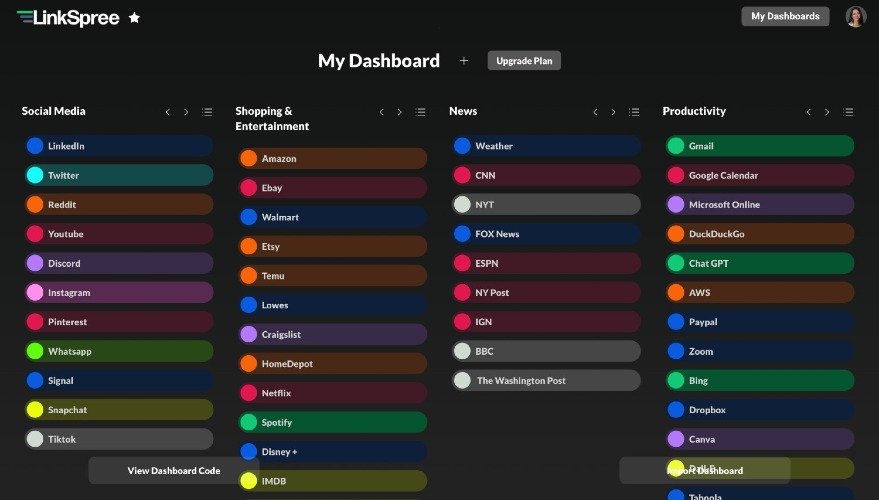Screen dimensions: 879x500
Task: Click Import Dashboard button
Action: point(705,470)
